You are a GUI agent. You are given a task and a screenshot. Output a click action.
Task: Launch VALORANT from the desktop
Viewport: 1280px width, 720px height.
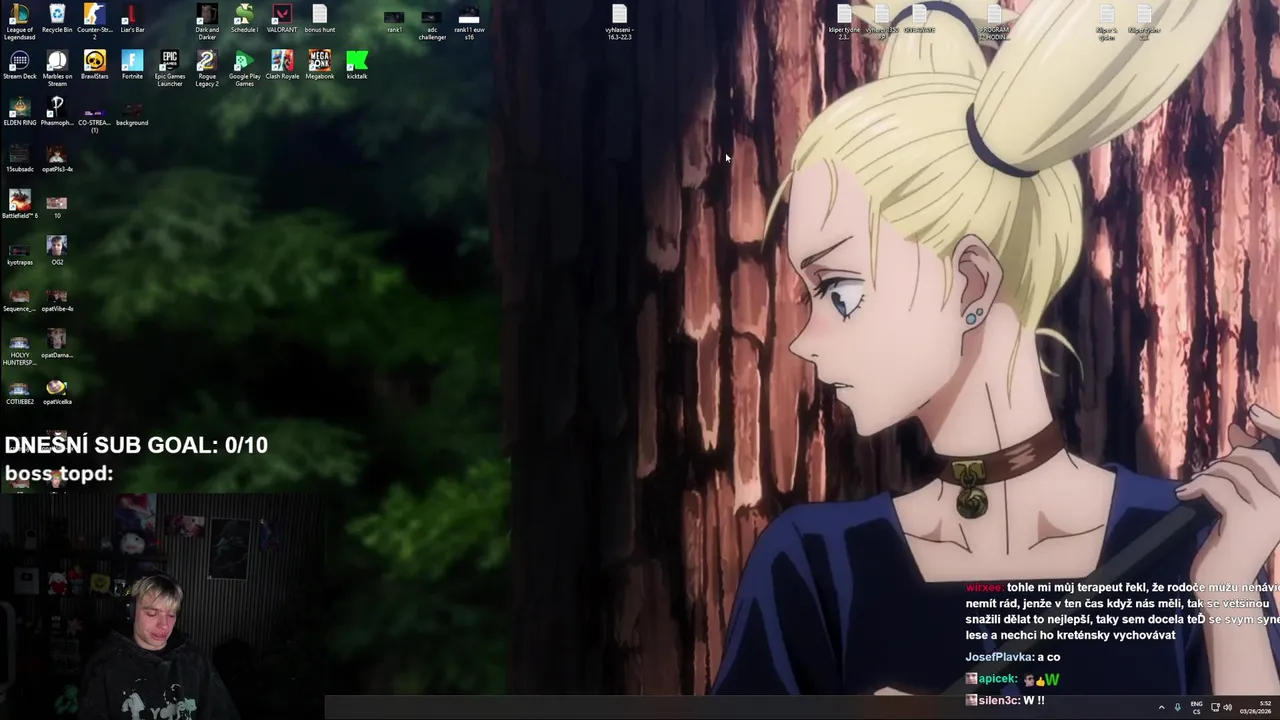point(282,19)
